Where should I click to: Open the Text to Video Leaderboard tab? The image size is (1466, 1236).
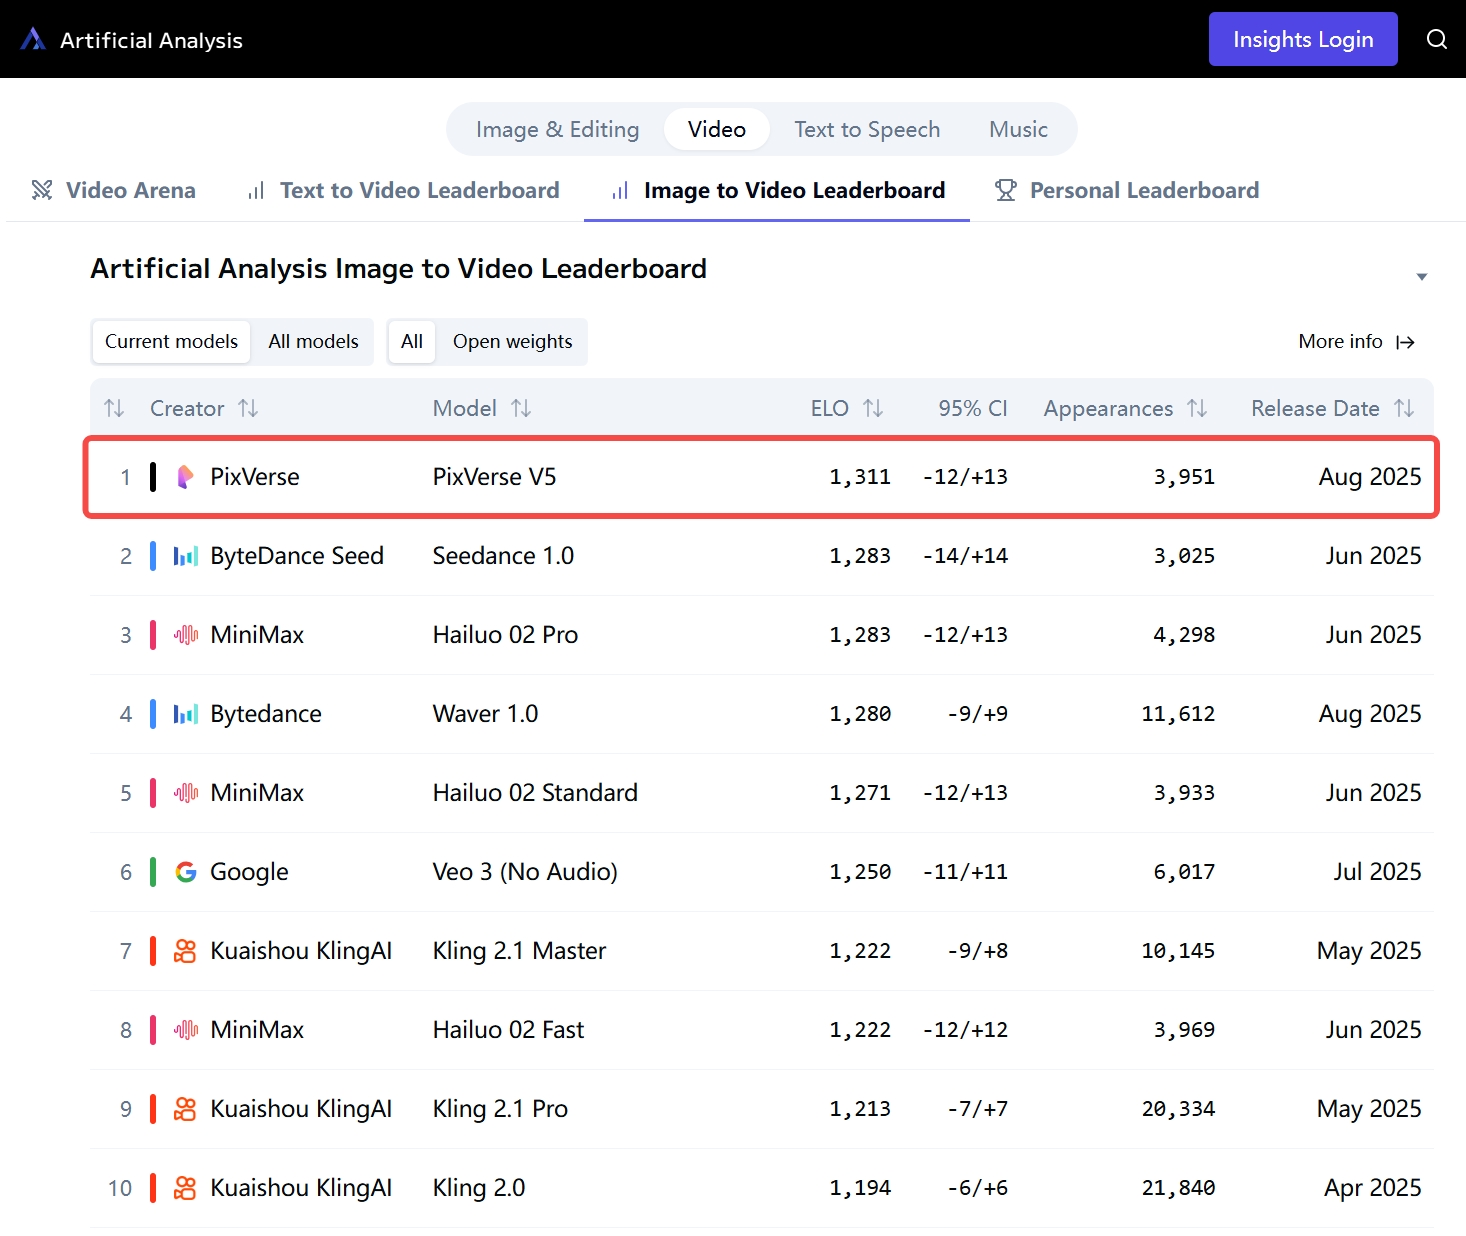click(419, 190)
